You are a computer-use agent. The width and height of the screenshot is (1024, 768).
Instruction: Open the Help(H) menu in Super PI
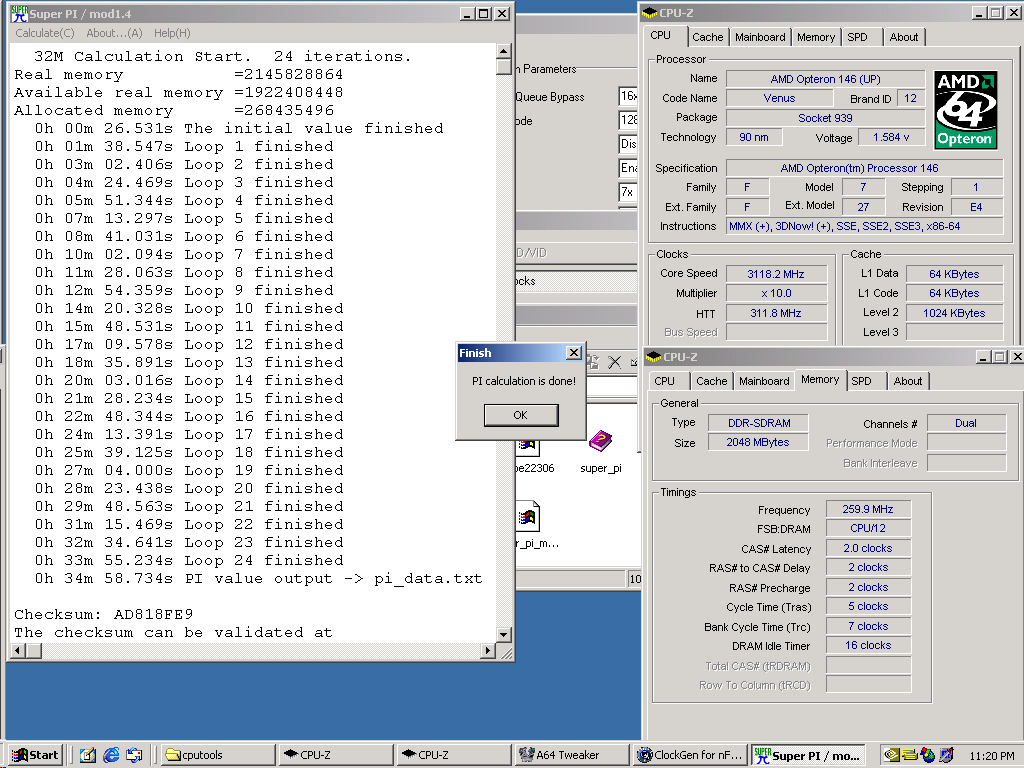click(x=172, y=33)
